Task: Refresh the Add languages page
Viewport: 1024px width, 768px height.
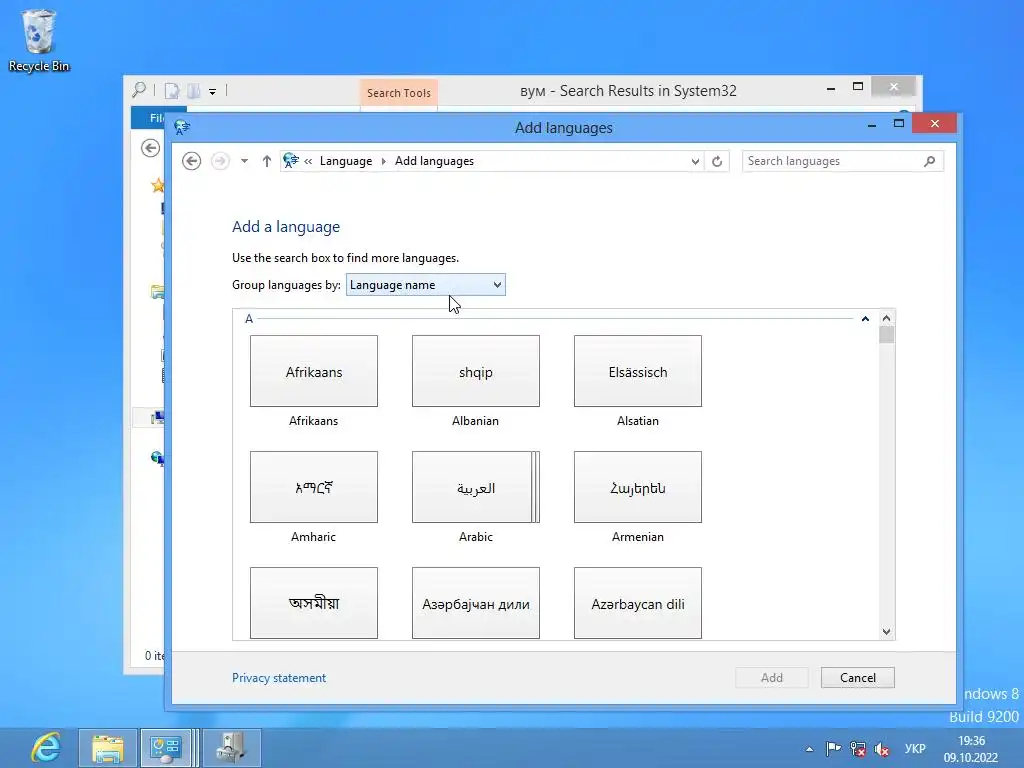Action: (x=717, y=161)
